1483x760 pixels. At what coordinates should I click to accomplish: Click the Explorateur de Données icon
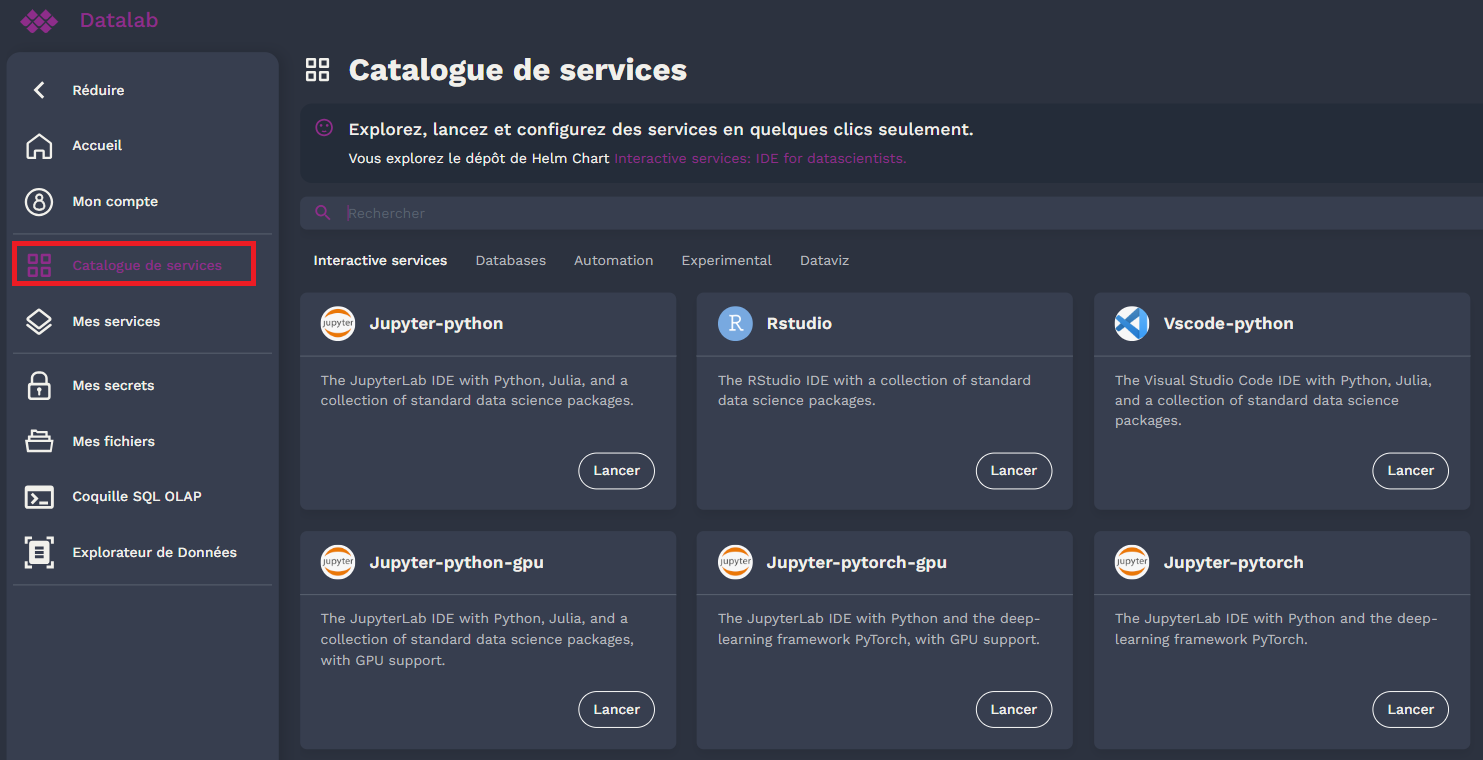point(39,551)
